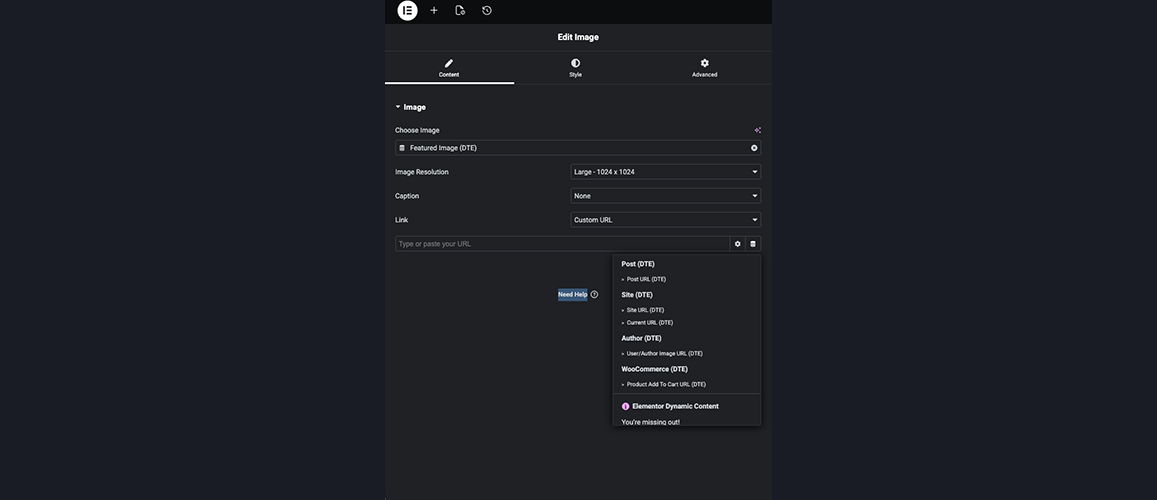Click the Need Help link
The width and height of the screenshot is (1157, 500).
572,295
